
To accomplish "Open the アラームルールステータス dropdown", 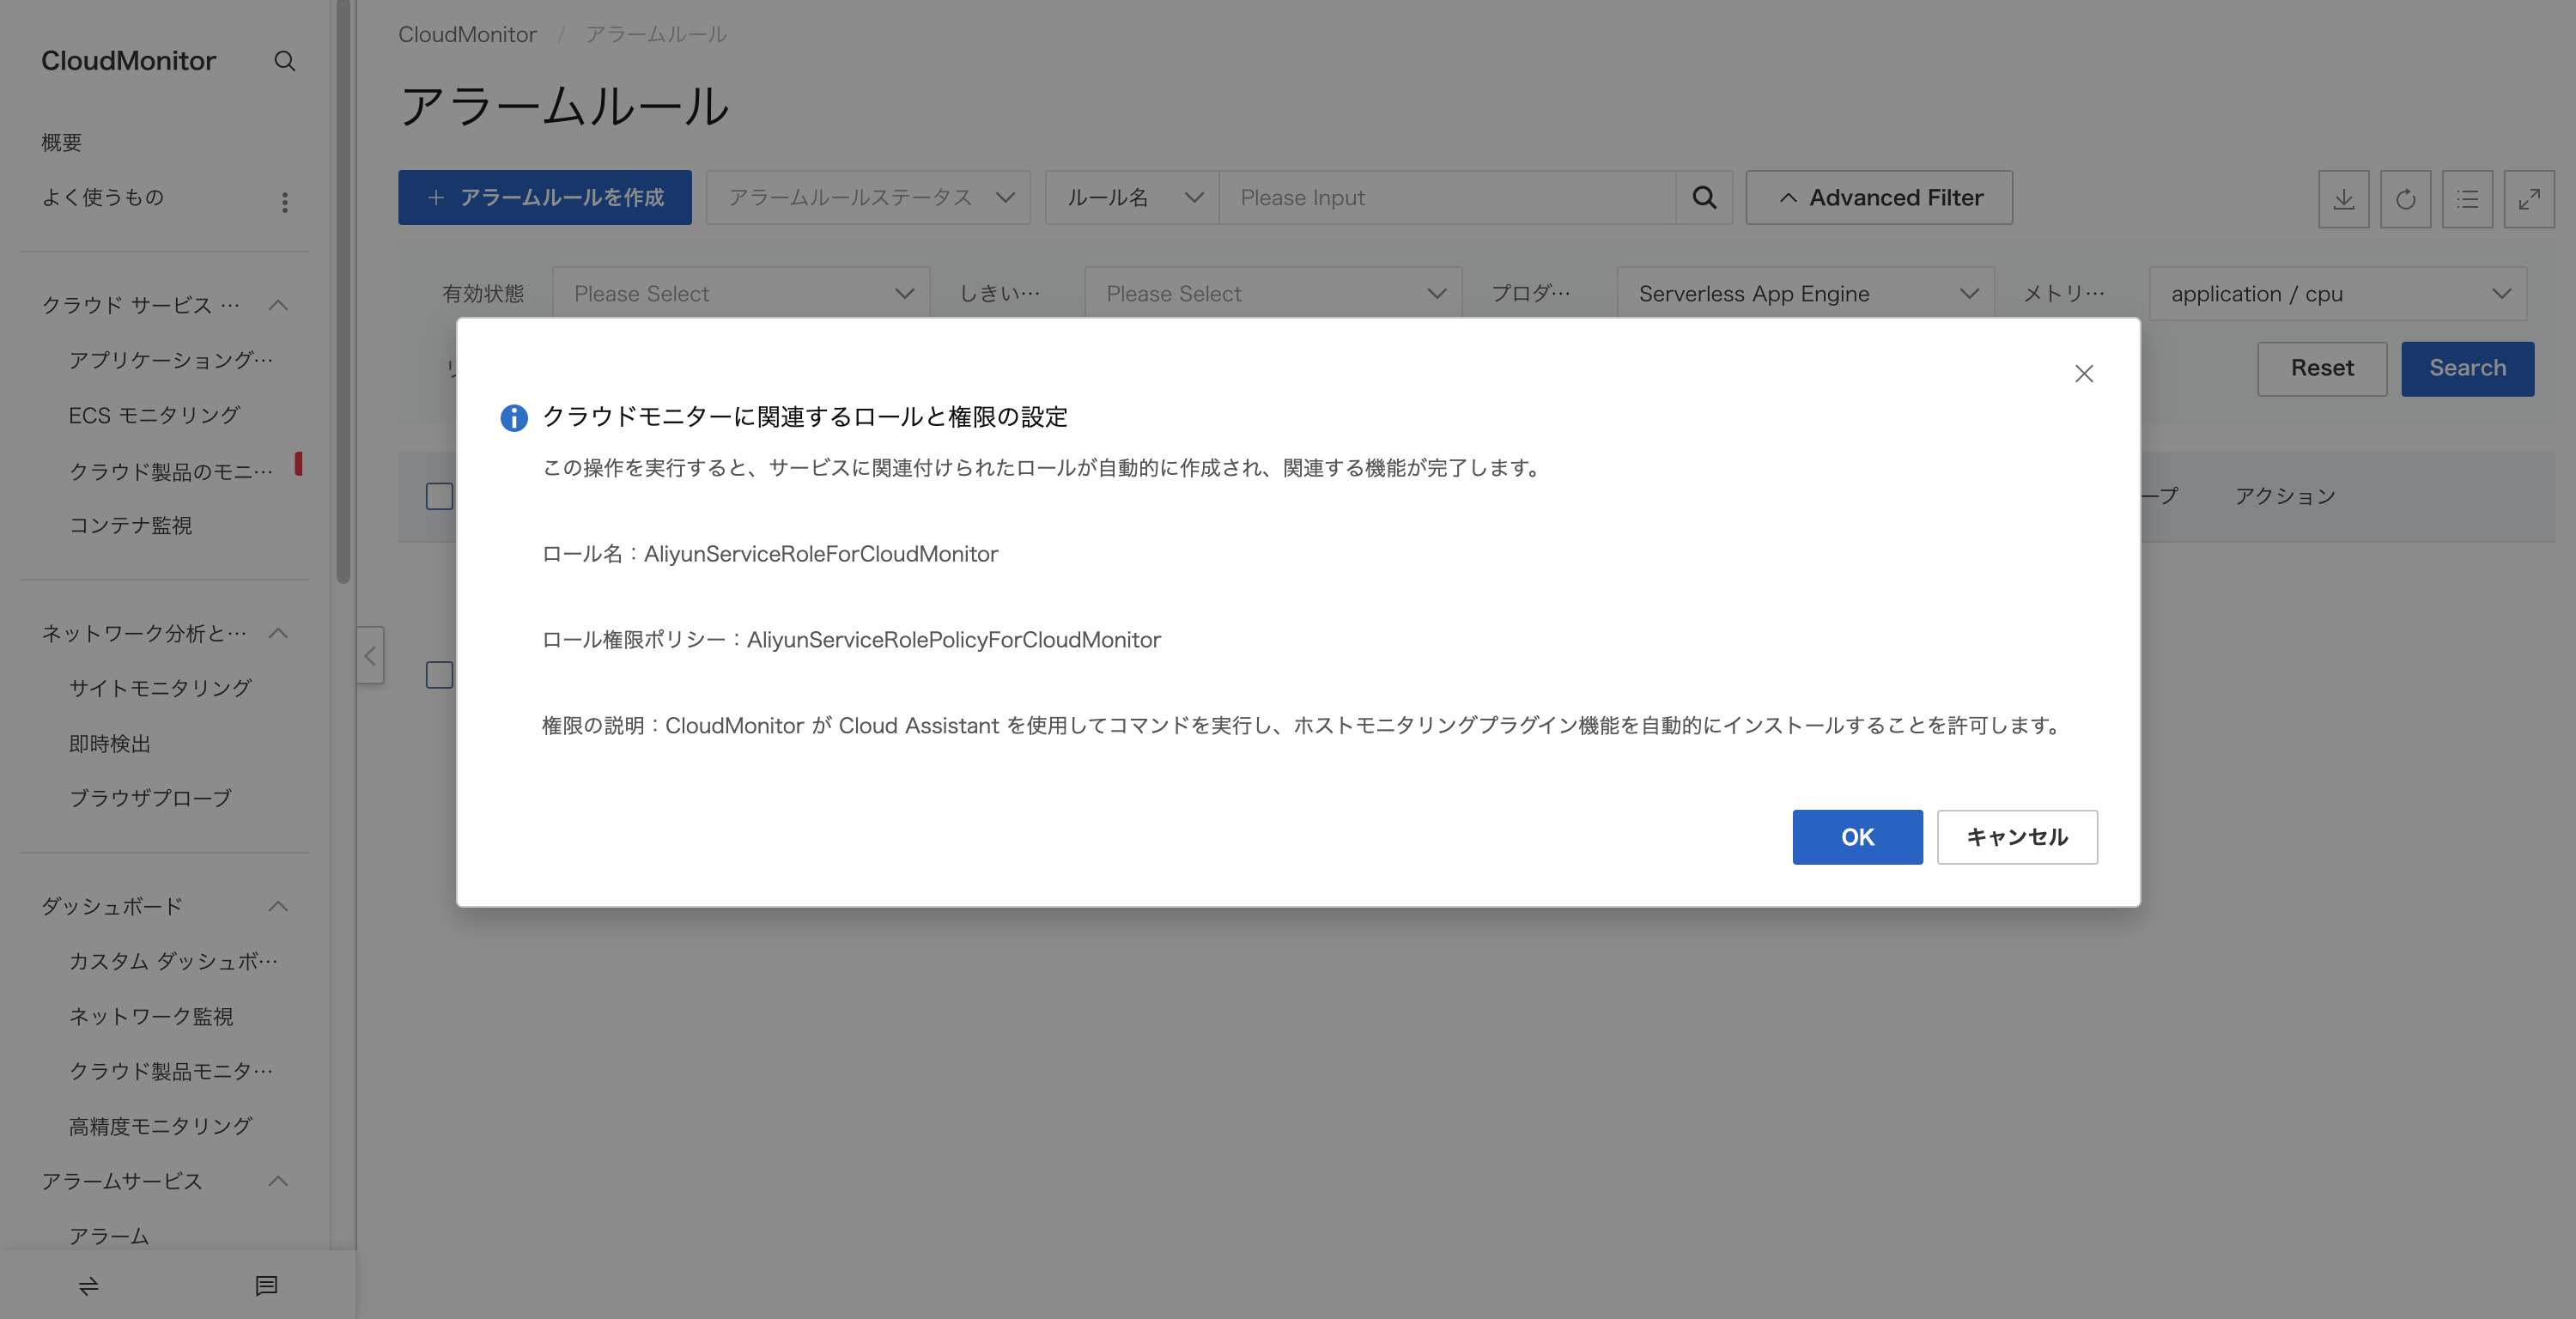I will [868, 198].
